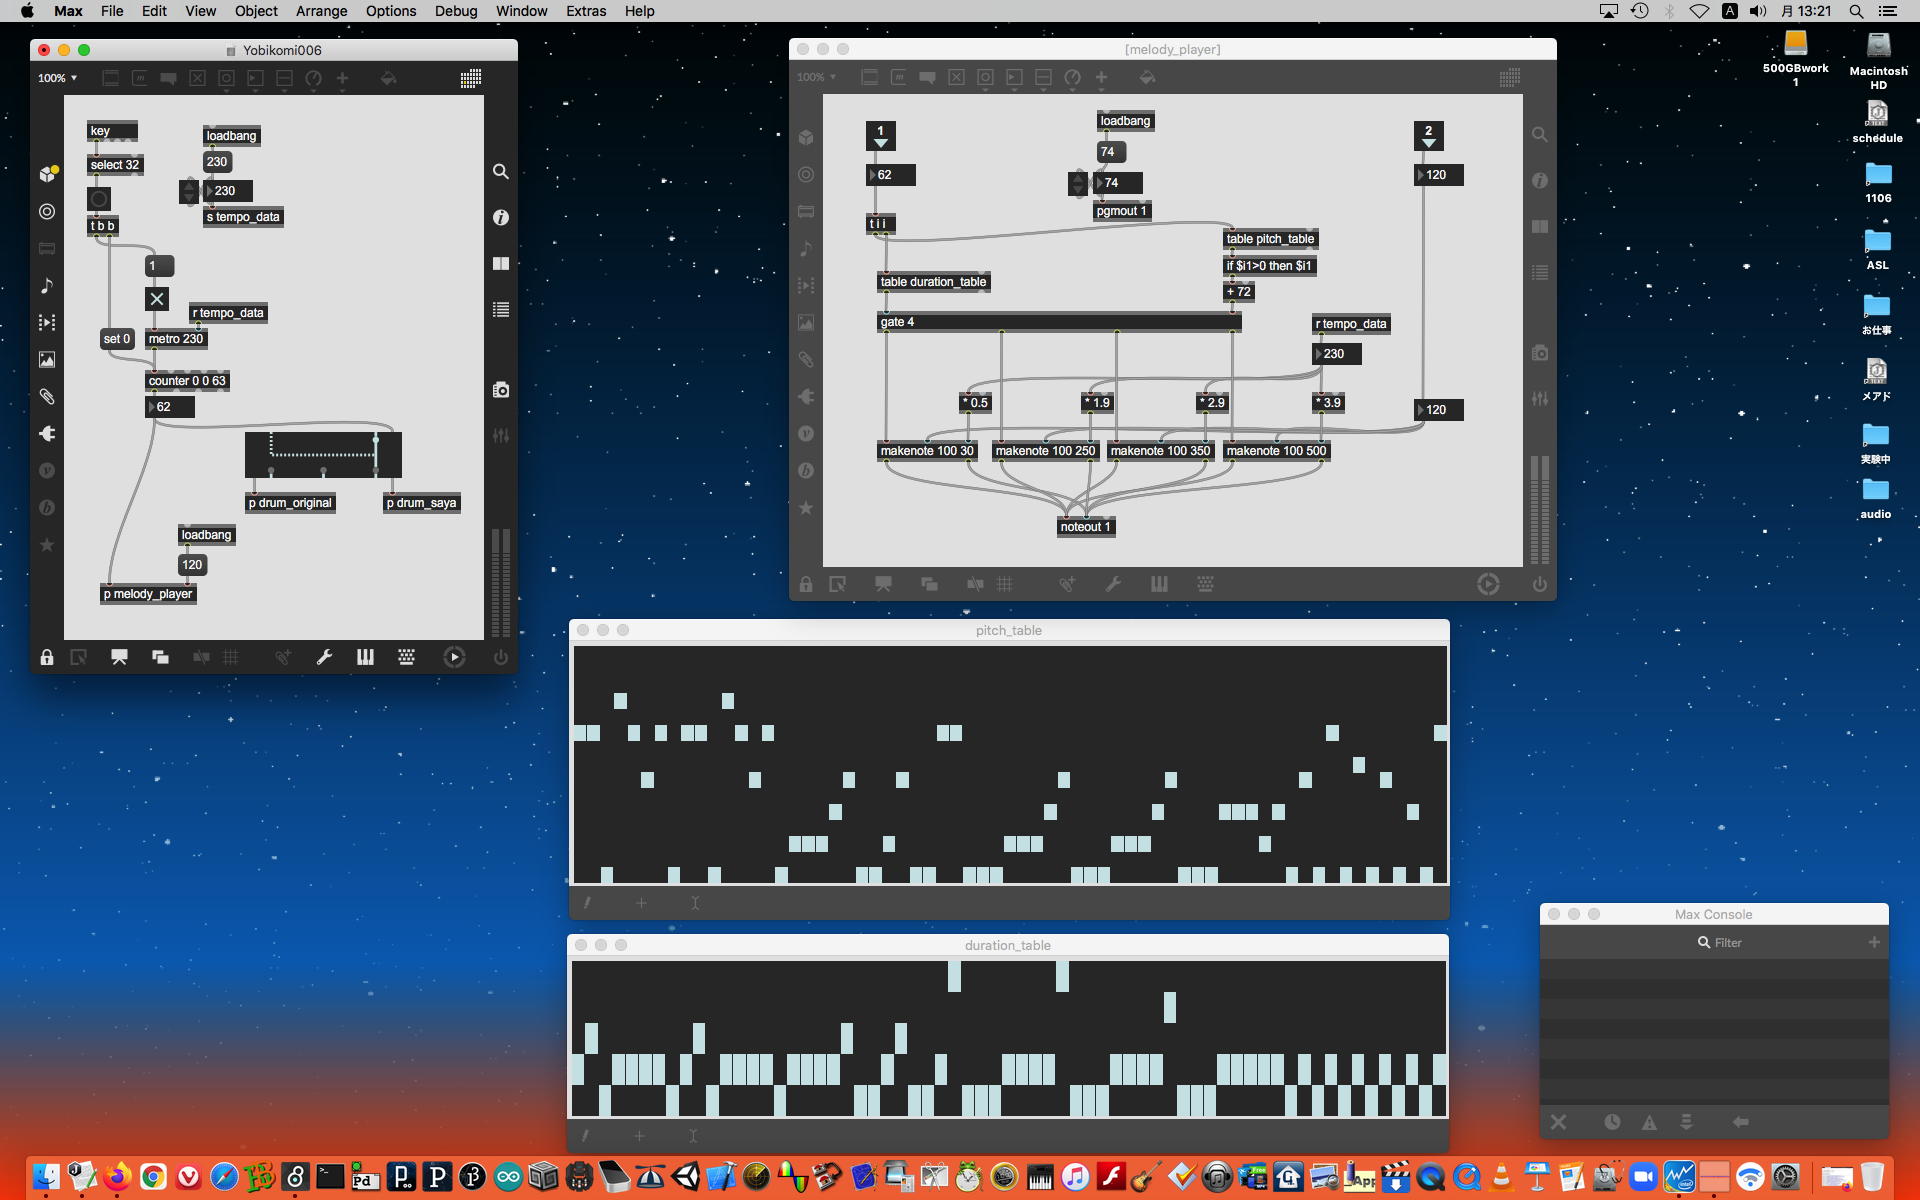Viewport: 1920px width, 1200px height.
Task: Open the Arrange menu
Action: (x=321, y=11)
